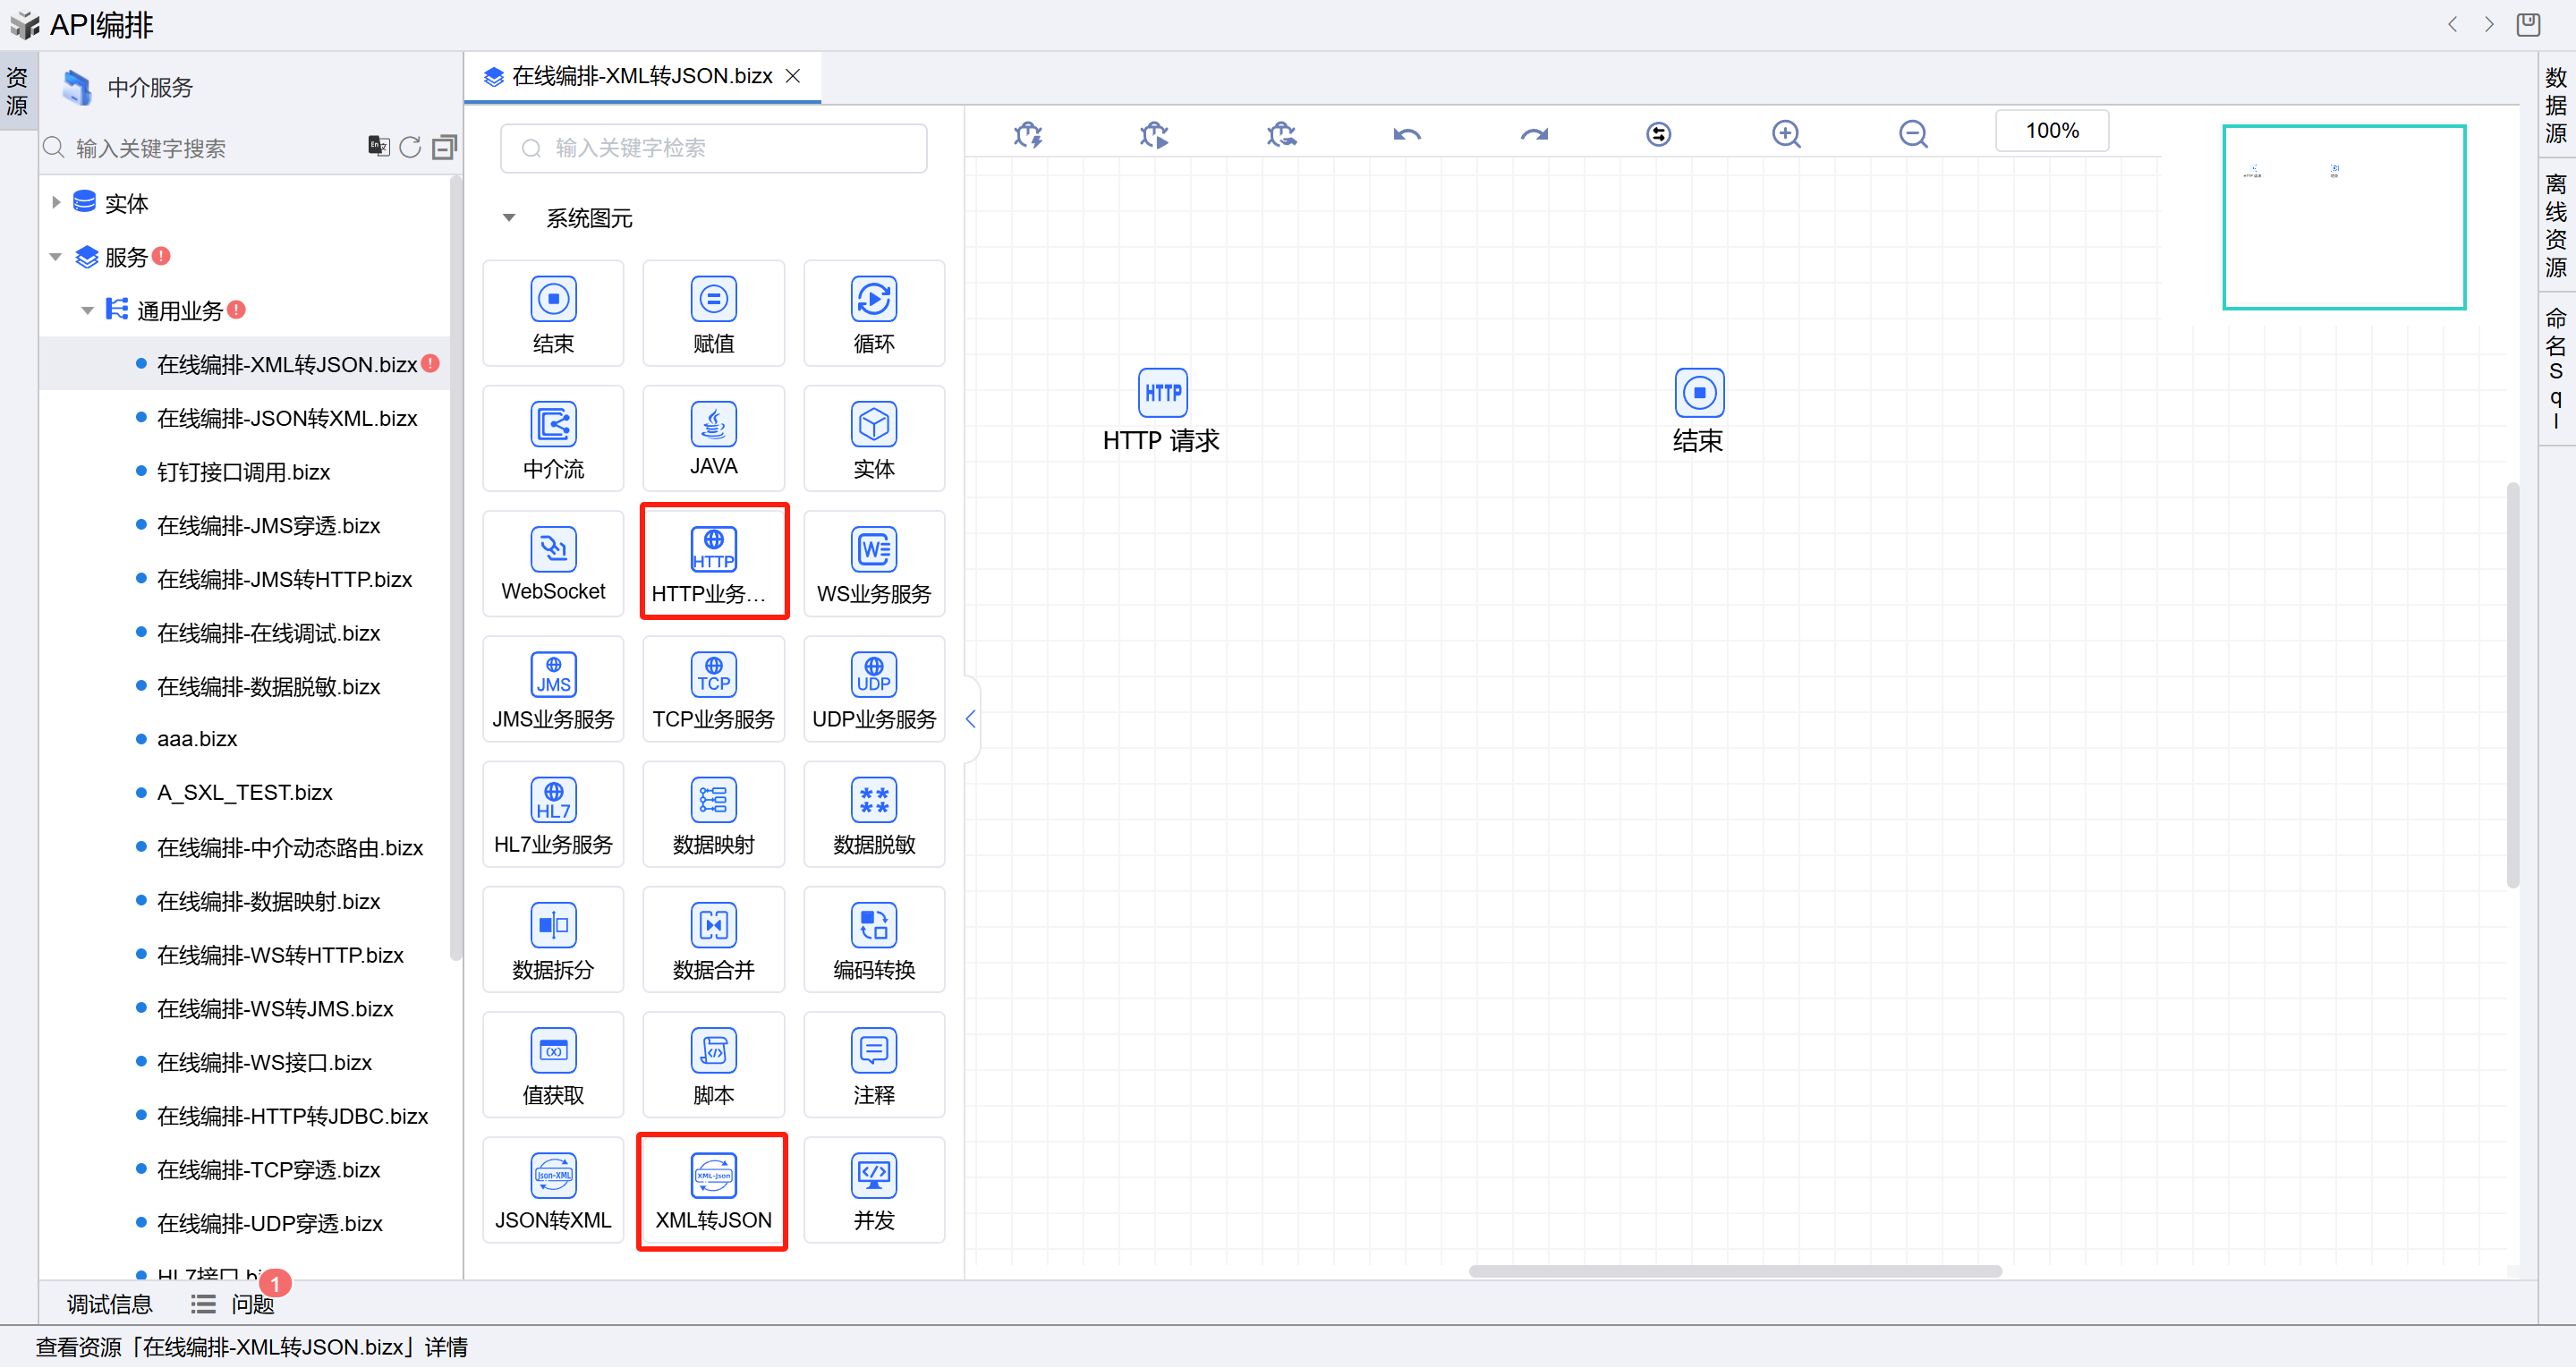Click the HTTP 请求 node on canvas
Image resolution: width=2576 pixels, height=1368 pixels.
[1161, 393]
